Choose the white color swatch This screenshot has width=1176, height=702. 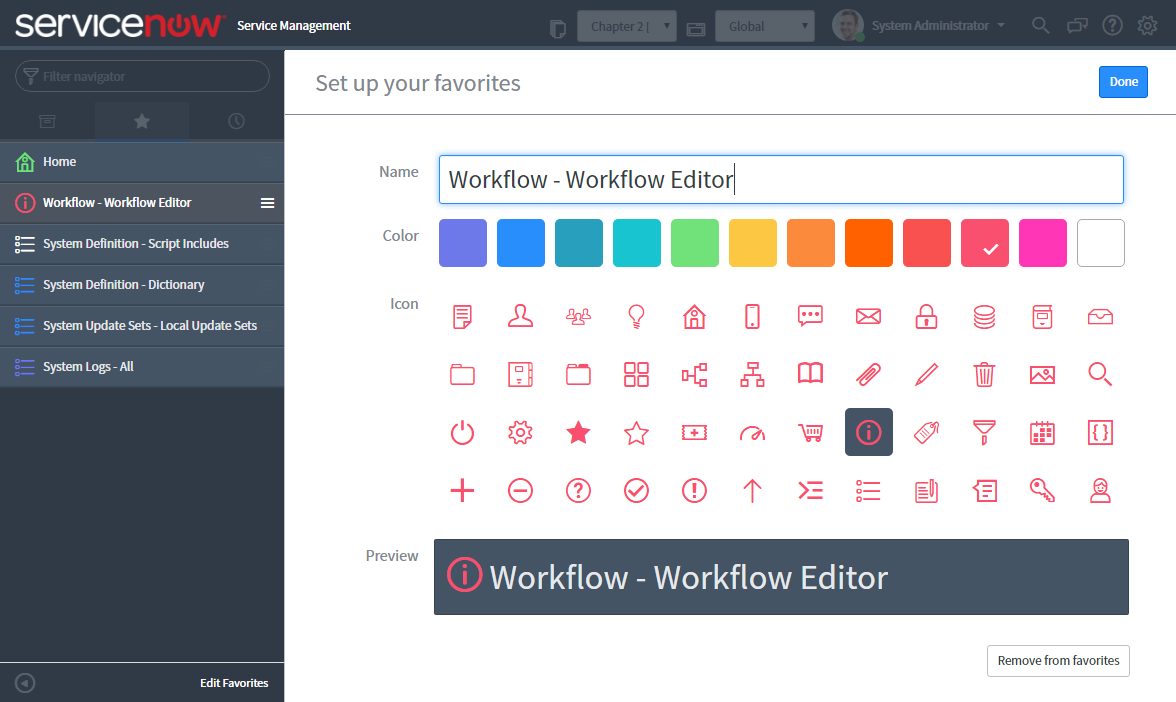click(1101, 243)
